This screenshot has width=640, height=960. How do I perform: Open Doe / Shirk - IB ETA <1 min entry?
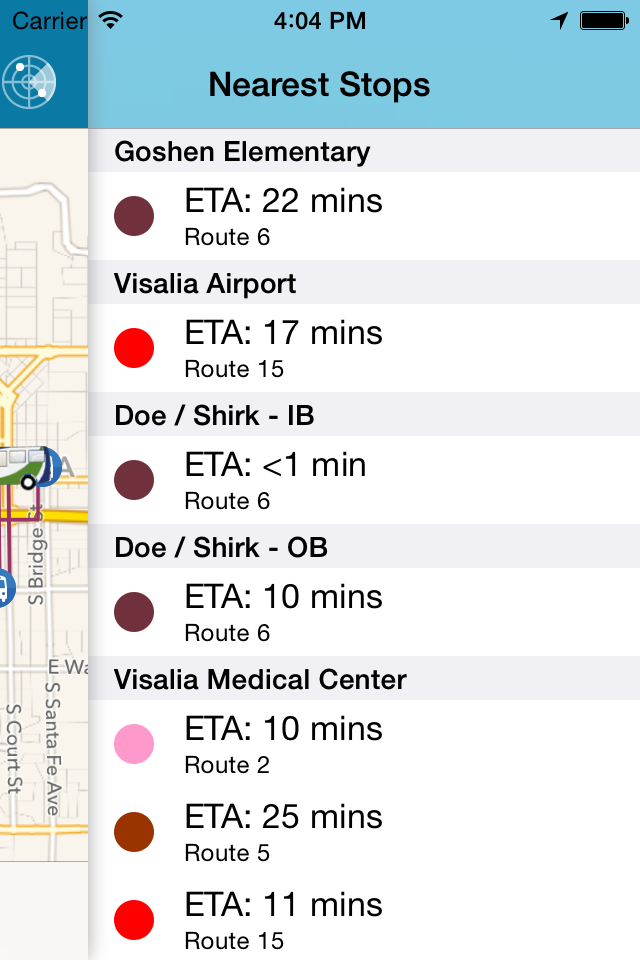(364, 480)
